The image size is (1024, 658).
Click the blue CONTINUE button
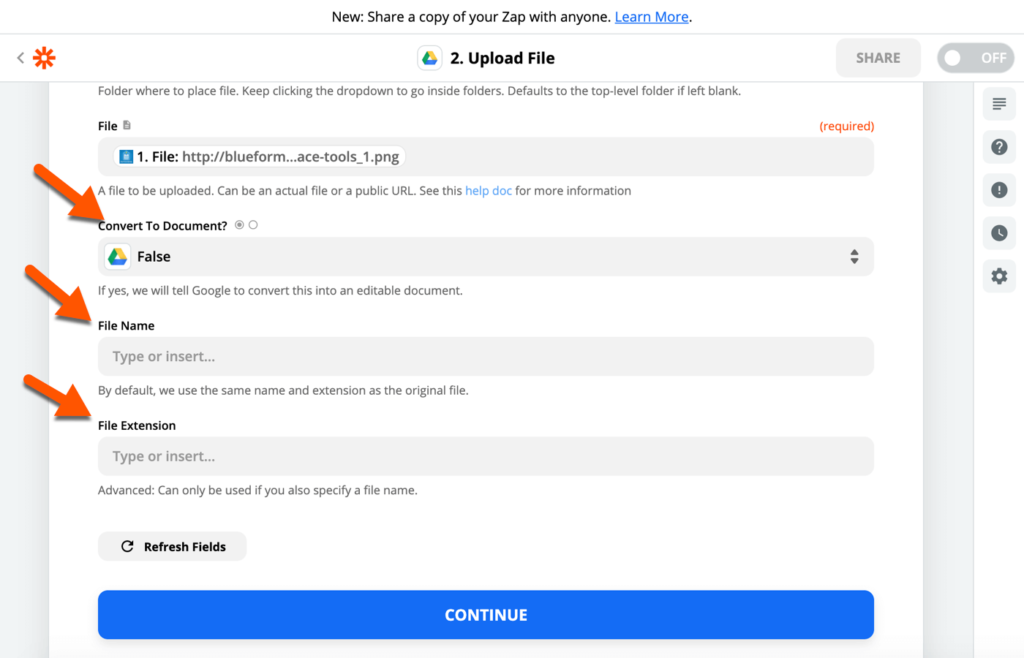click(486, 615)
